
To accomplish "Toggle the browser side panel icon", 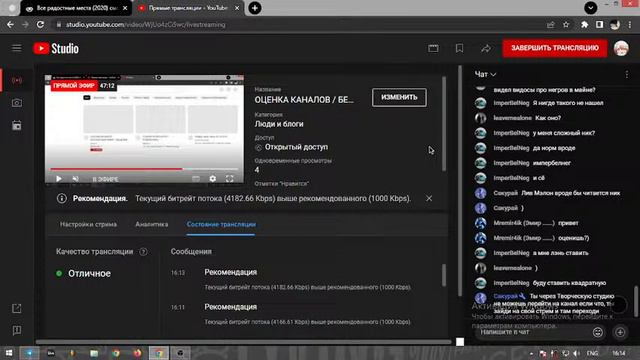I will pos(599,25).
